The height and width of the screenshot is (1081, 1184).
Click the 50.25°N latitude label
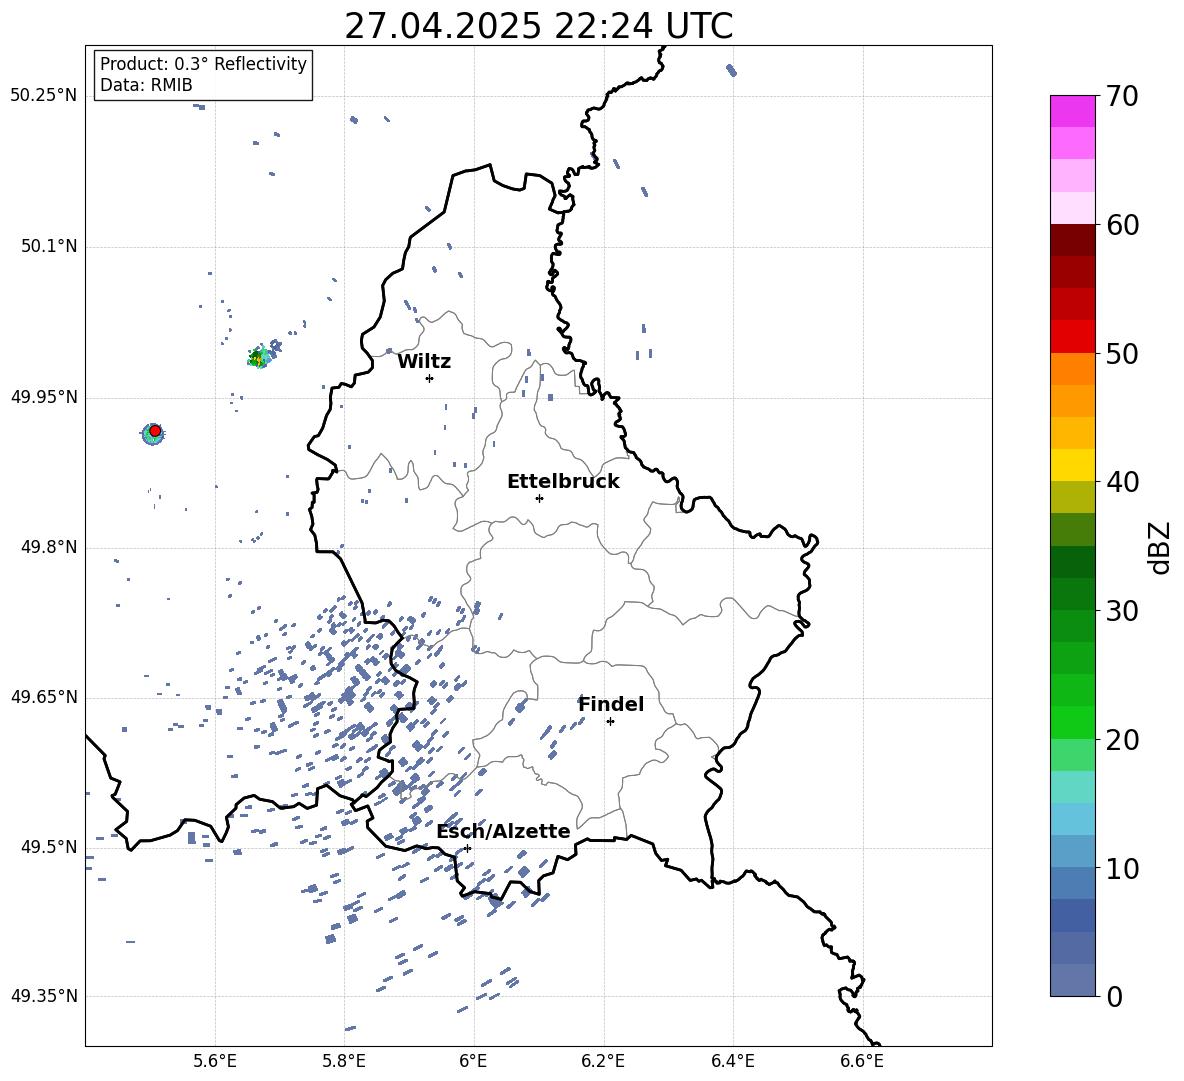(44, 96)
